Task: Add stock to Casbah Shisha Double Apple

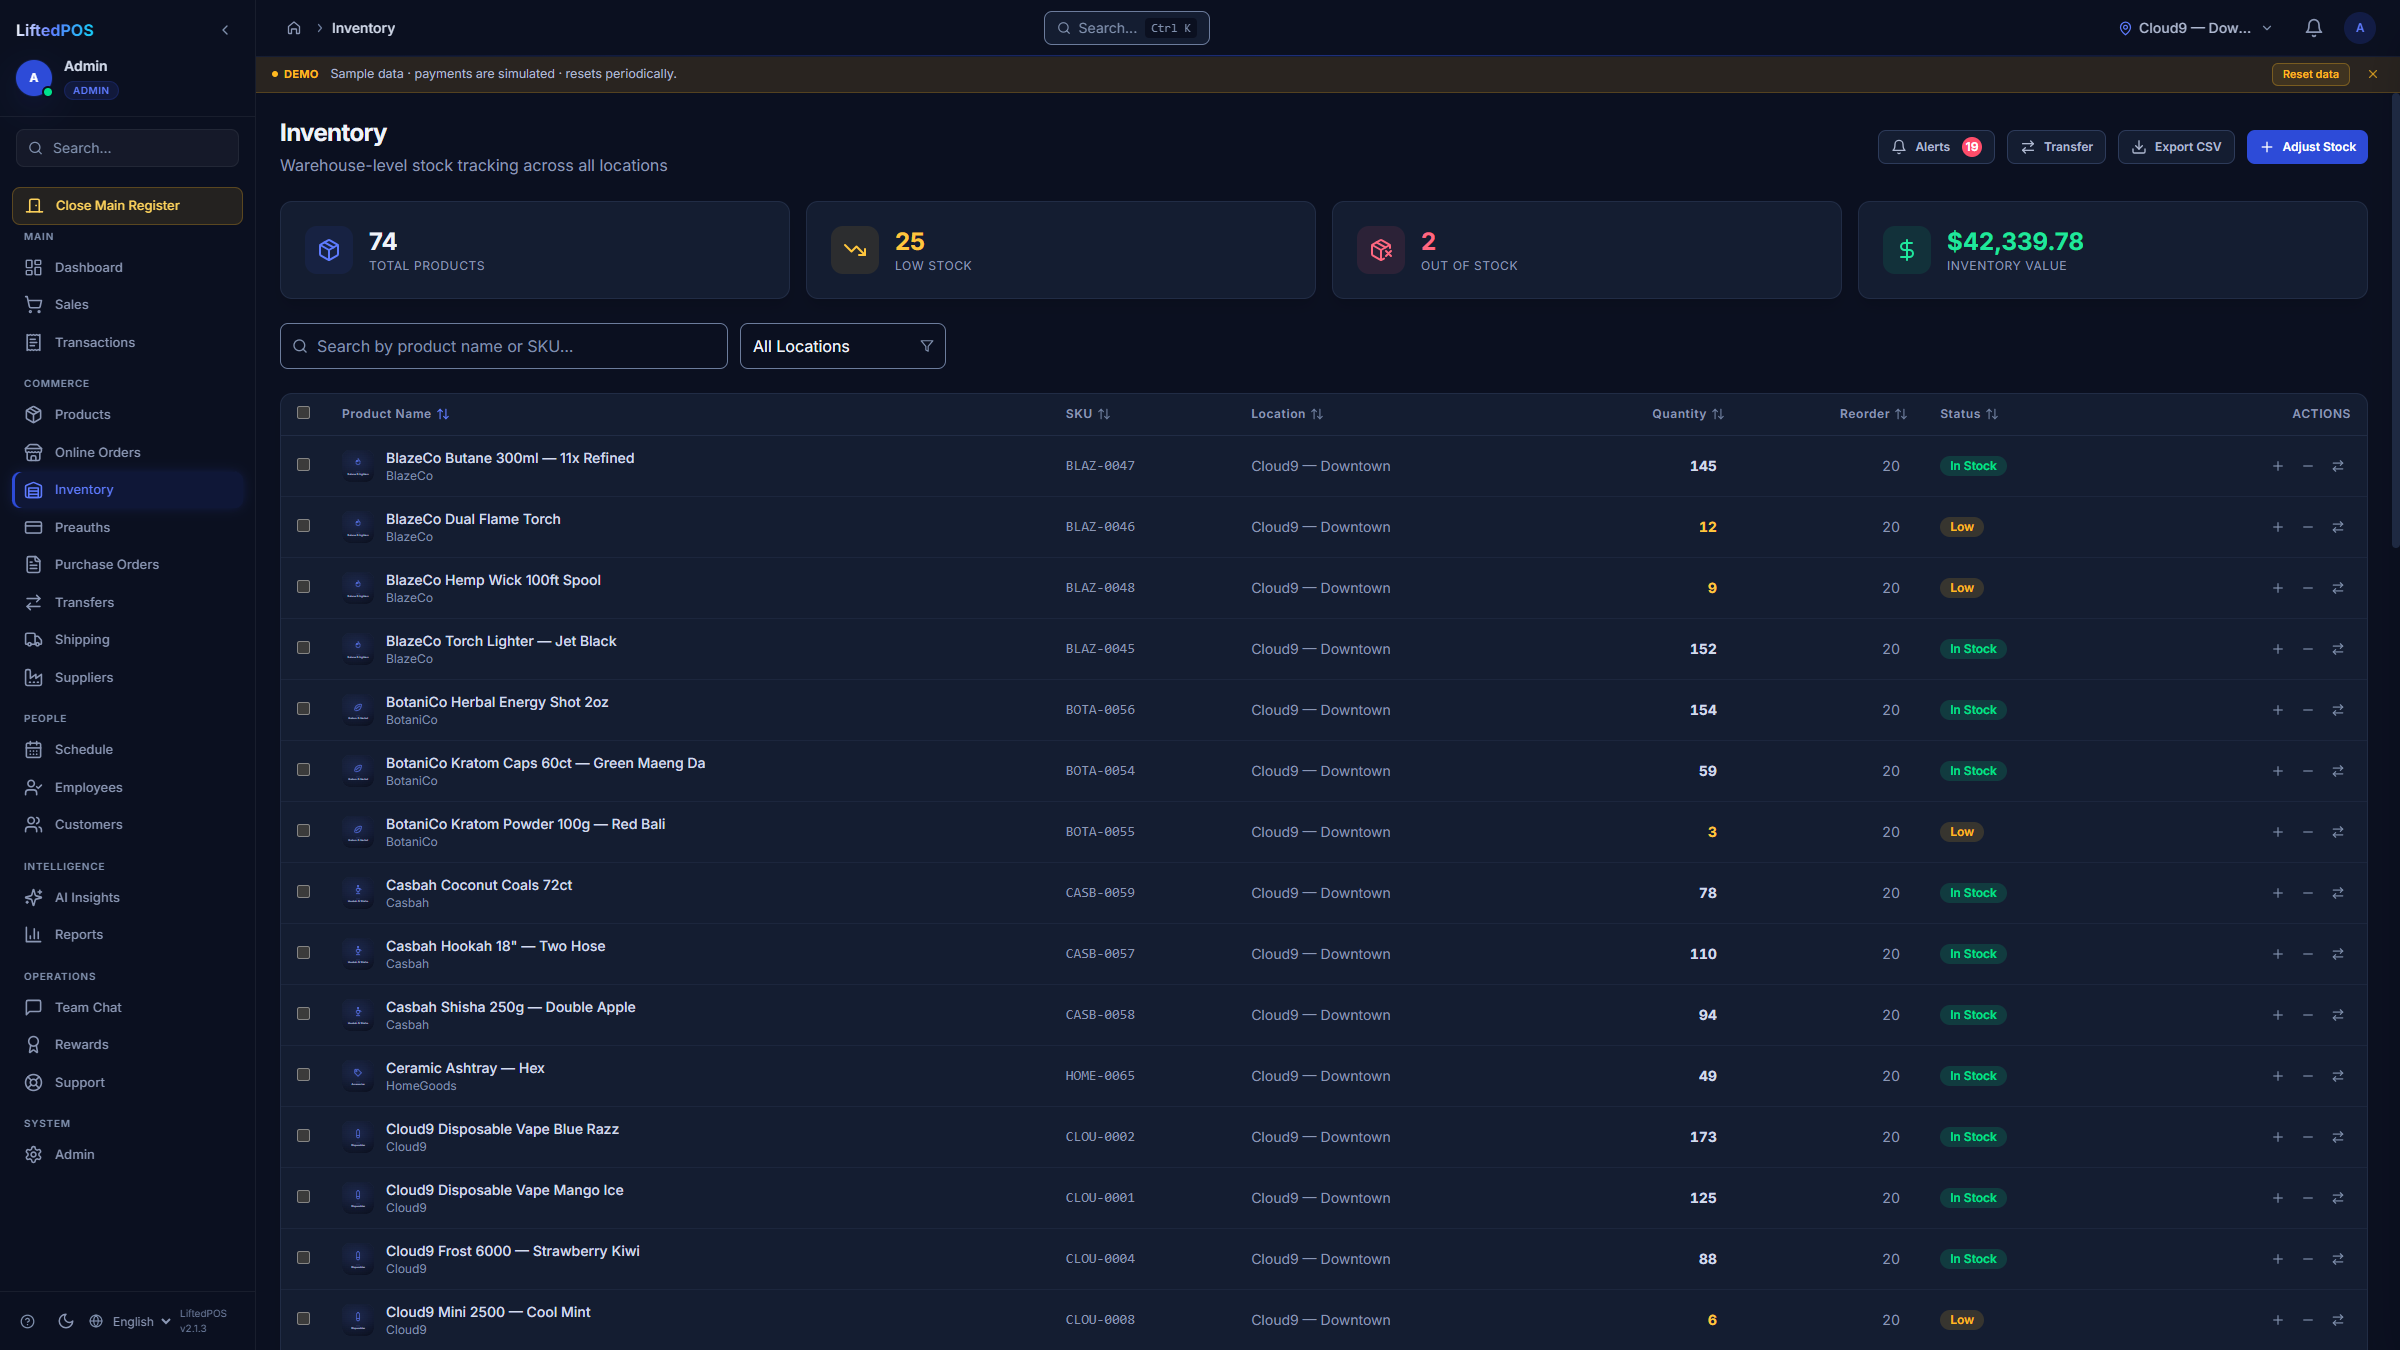Action: (x=2278, y=1015)
